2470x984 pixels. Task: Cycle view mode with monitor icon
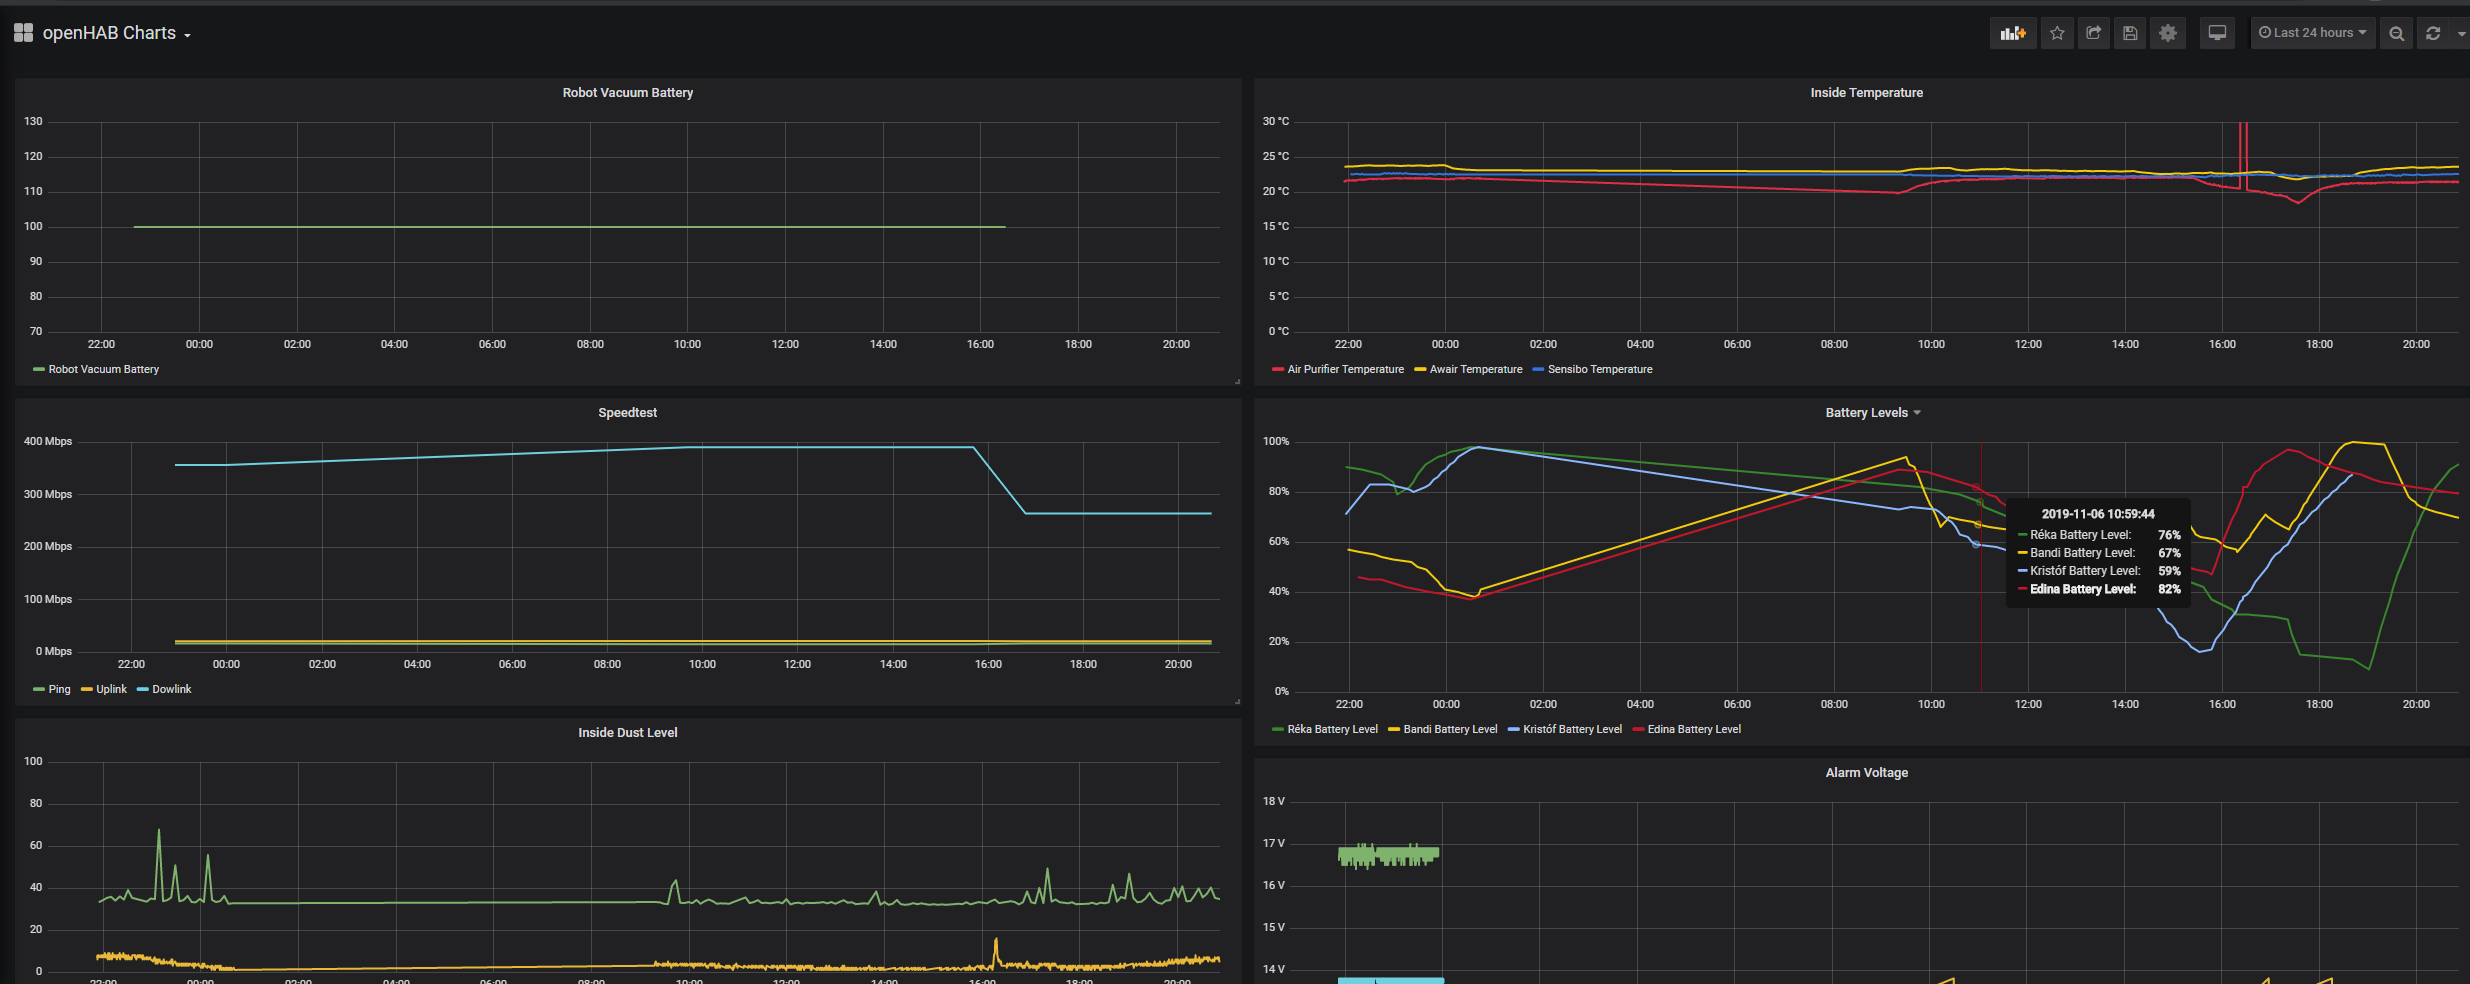[2217, 33]
